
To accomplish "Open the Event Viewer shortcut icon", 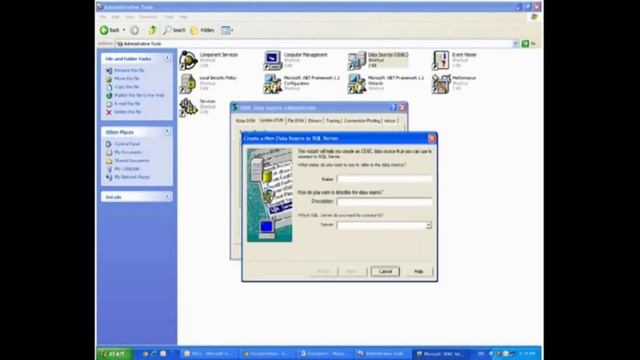I will [441, 60].
